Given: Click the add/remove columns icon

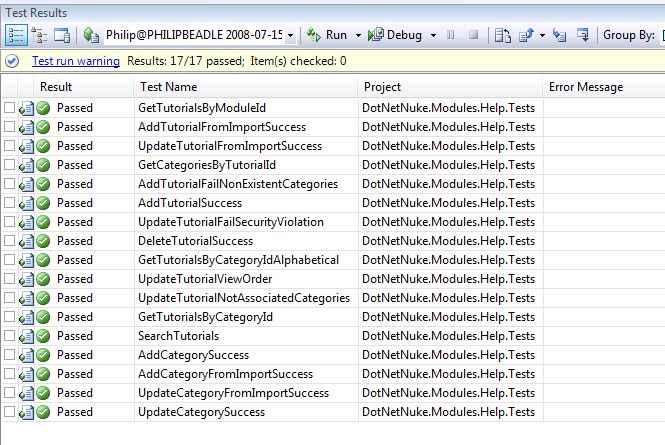Looking at the screenshot, I should 503,35.
